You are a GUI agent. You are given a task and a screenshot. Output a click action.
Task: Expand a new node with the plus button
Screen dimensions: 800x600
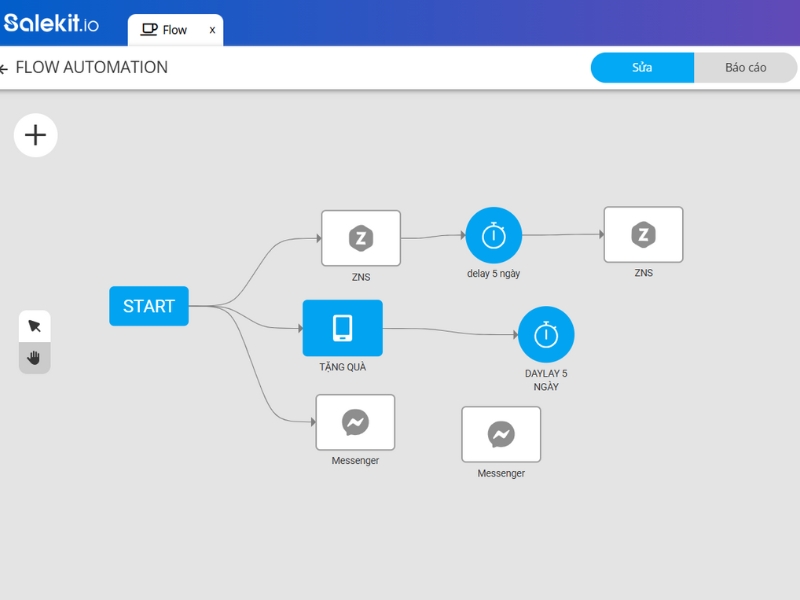click(36, 135)
